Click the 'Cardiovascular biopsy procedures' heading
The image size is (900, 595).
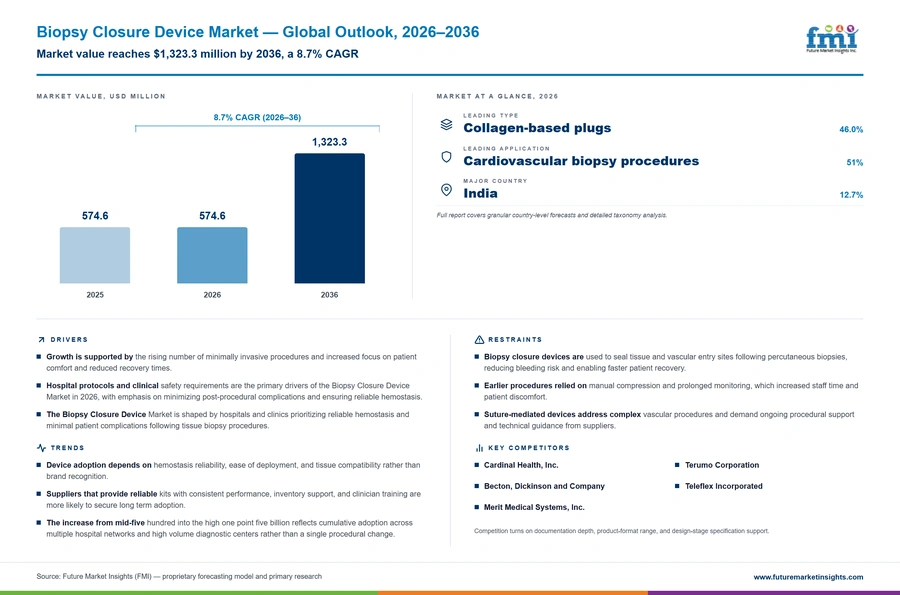581,161
